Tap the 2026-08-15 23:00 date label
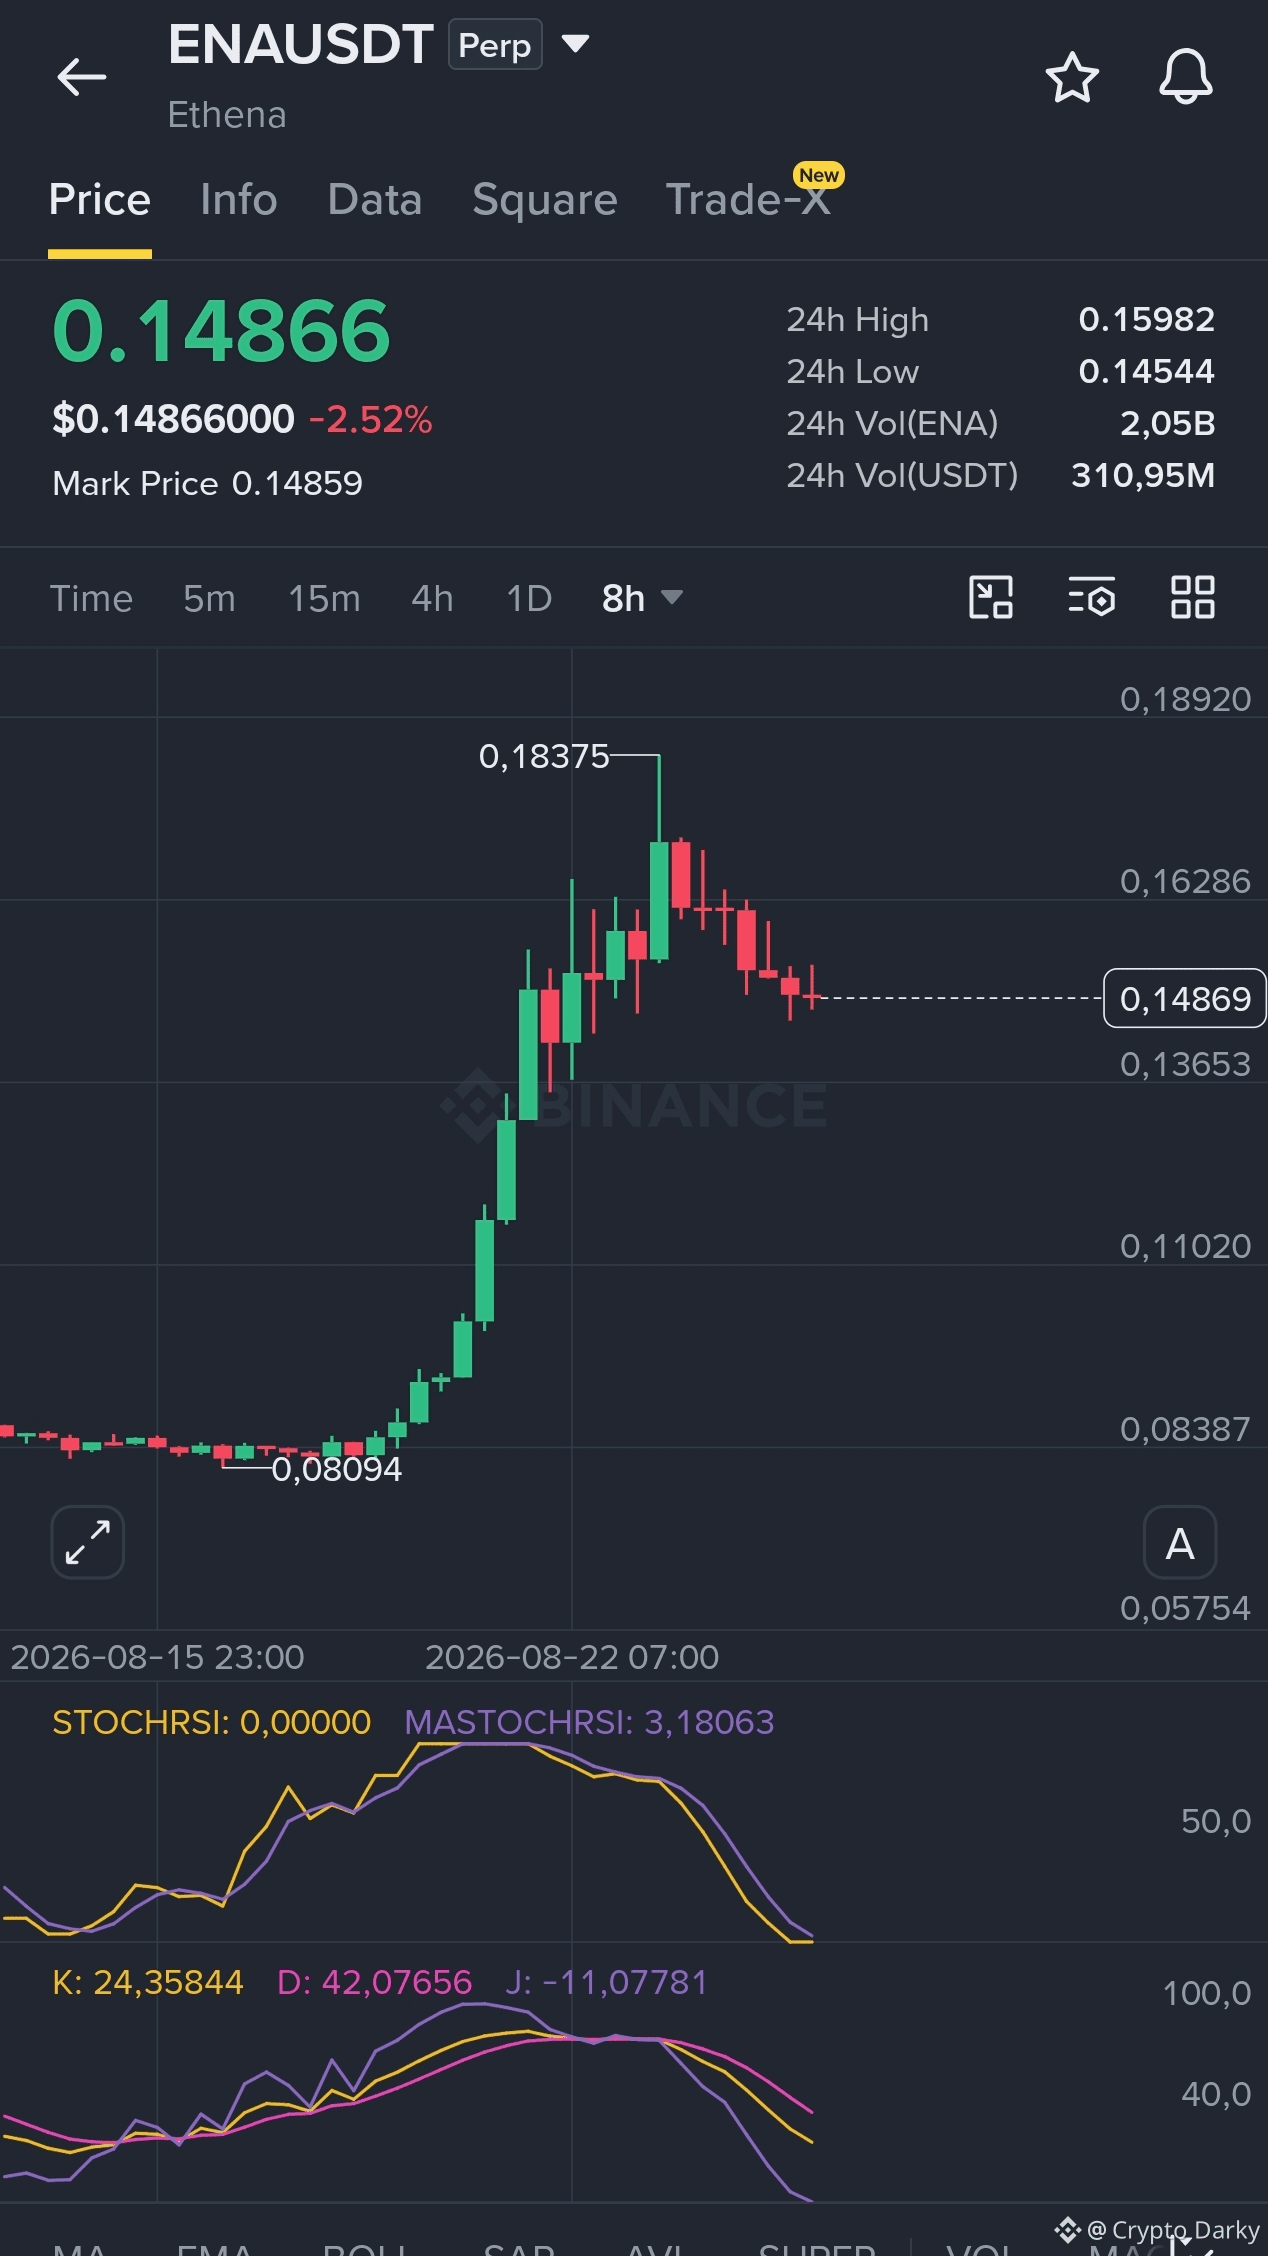The image size is (1268, 2256). point(157,1657)
